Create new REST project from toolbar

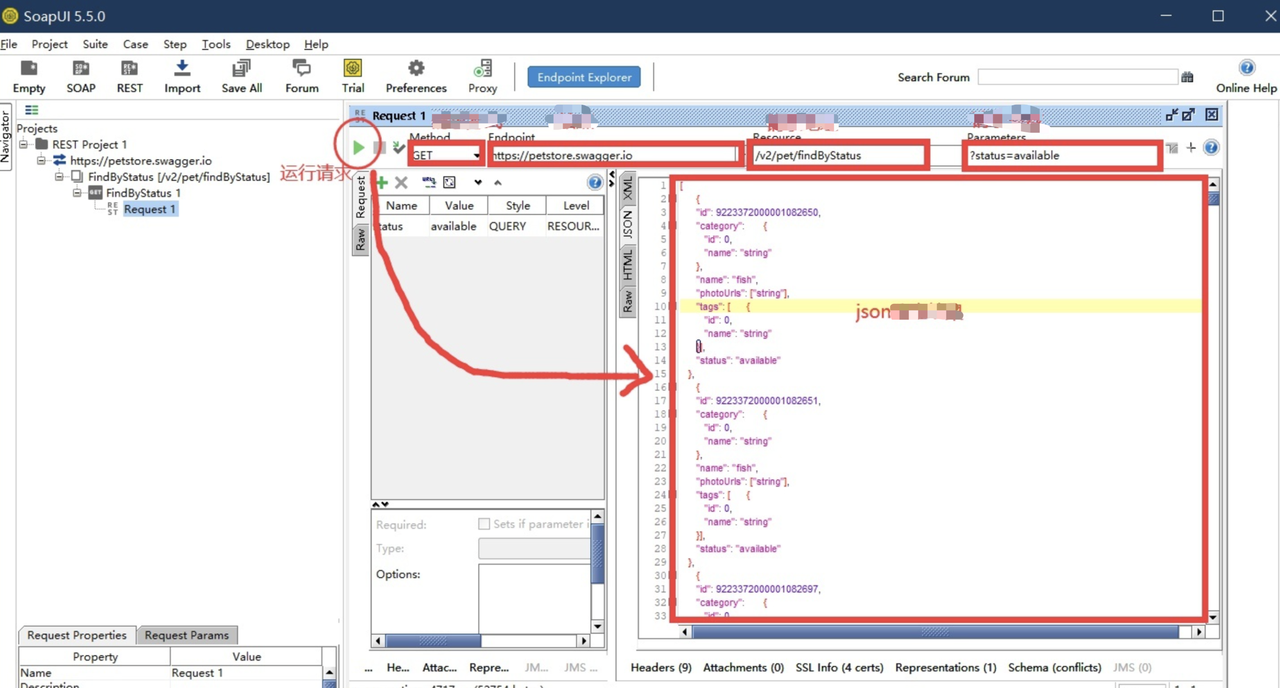(x=129, y=76)
